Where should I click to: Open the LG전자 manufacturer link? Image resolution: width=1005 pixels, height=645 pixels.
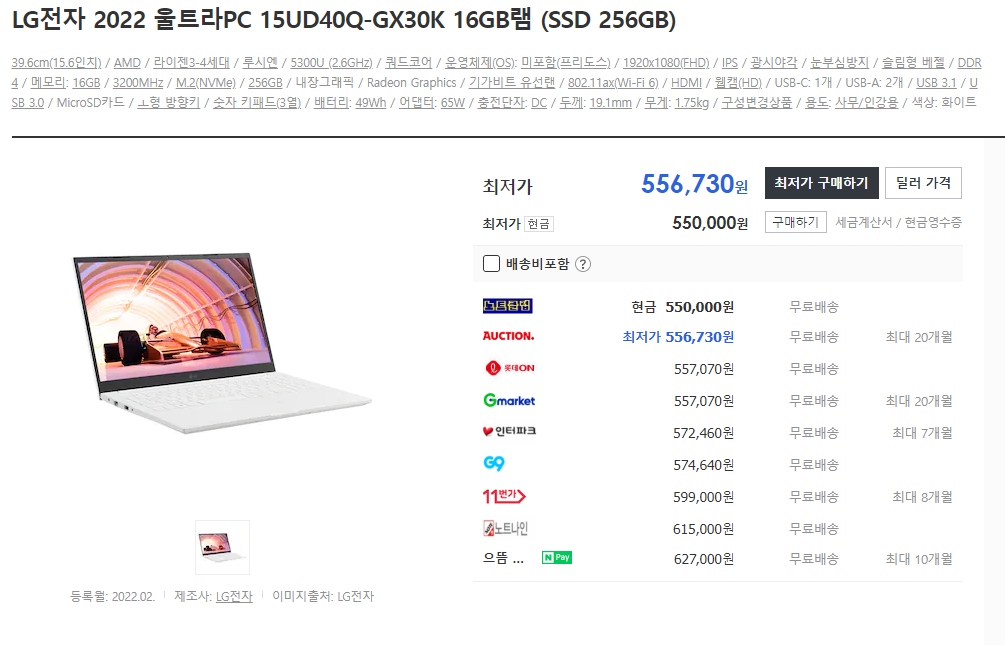pos(234,596)
